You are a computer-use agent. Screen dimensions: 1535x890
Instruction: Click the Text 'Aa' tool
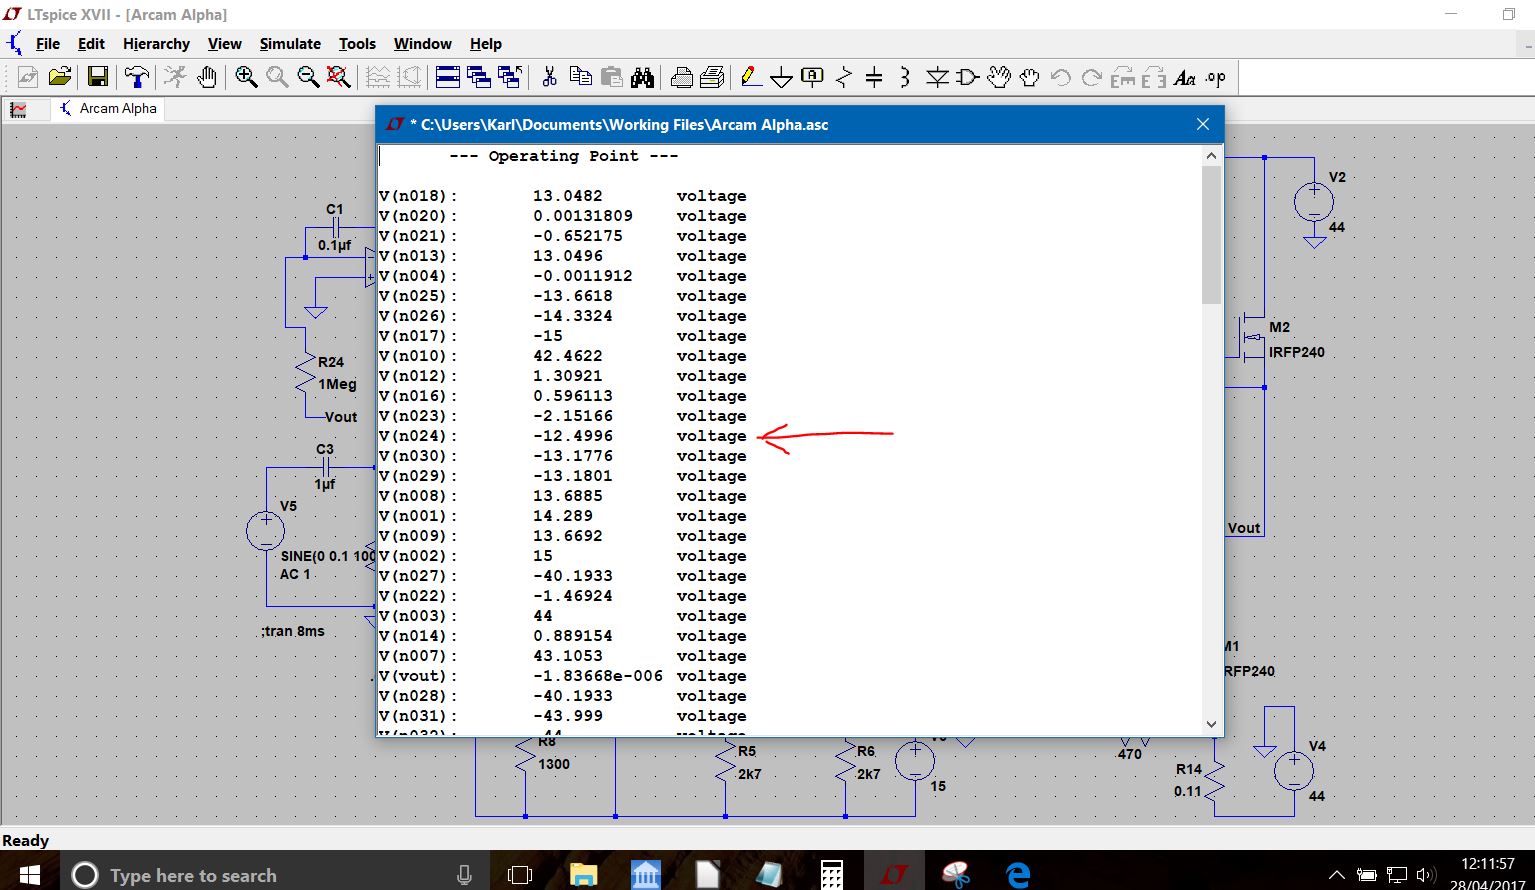(x=1185, y=77)
